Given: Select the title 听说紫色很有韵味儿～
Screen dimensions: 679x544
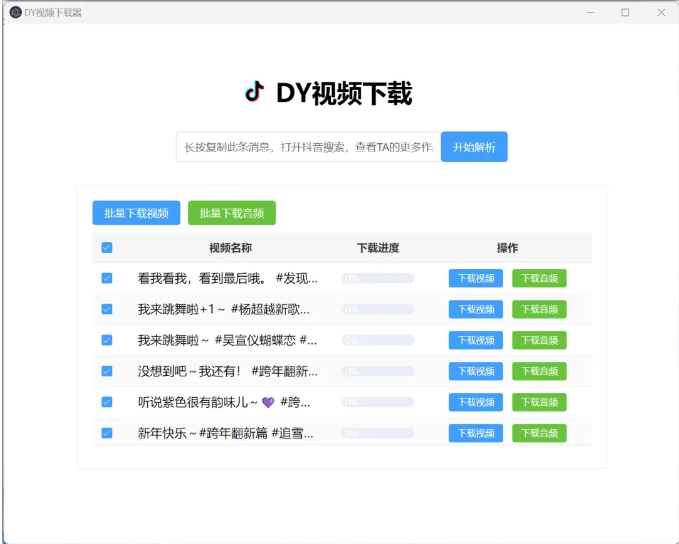Looking at the screenshot, I should [224, 402].
